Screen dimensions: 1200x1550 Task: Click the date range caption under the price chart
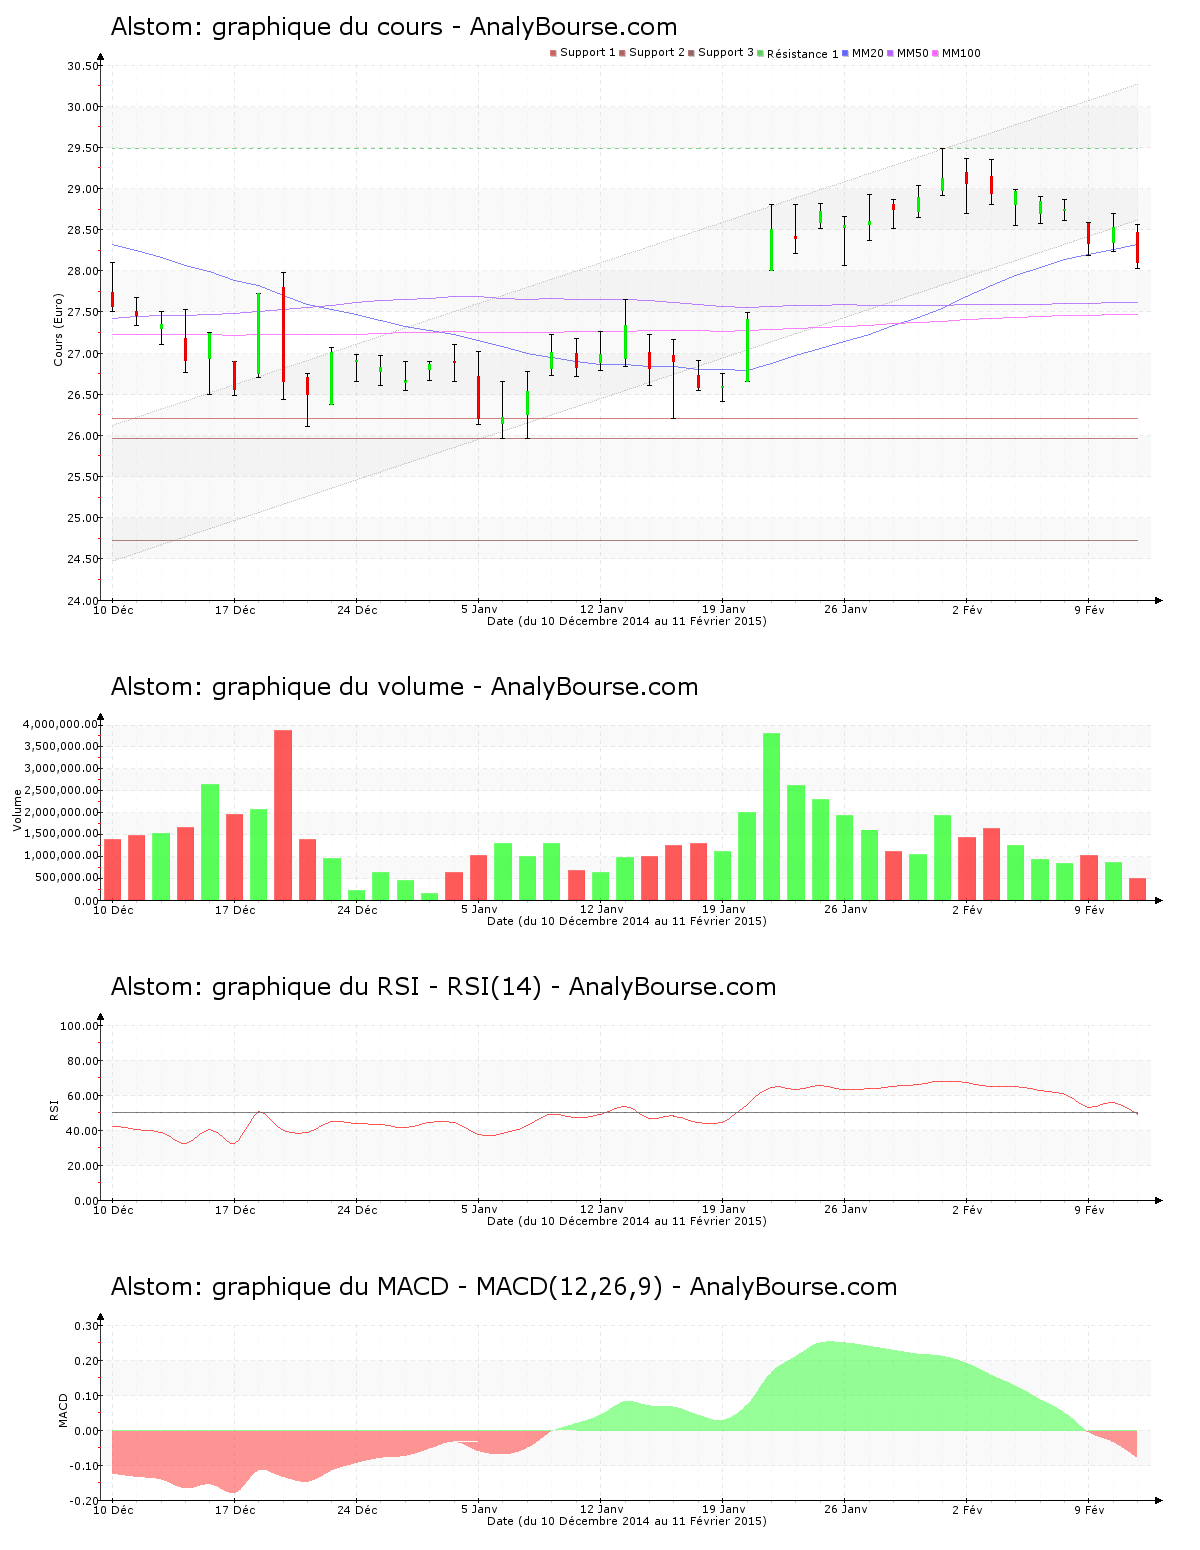point(627,621)
